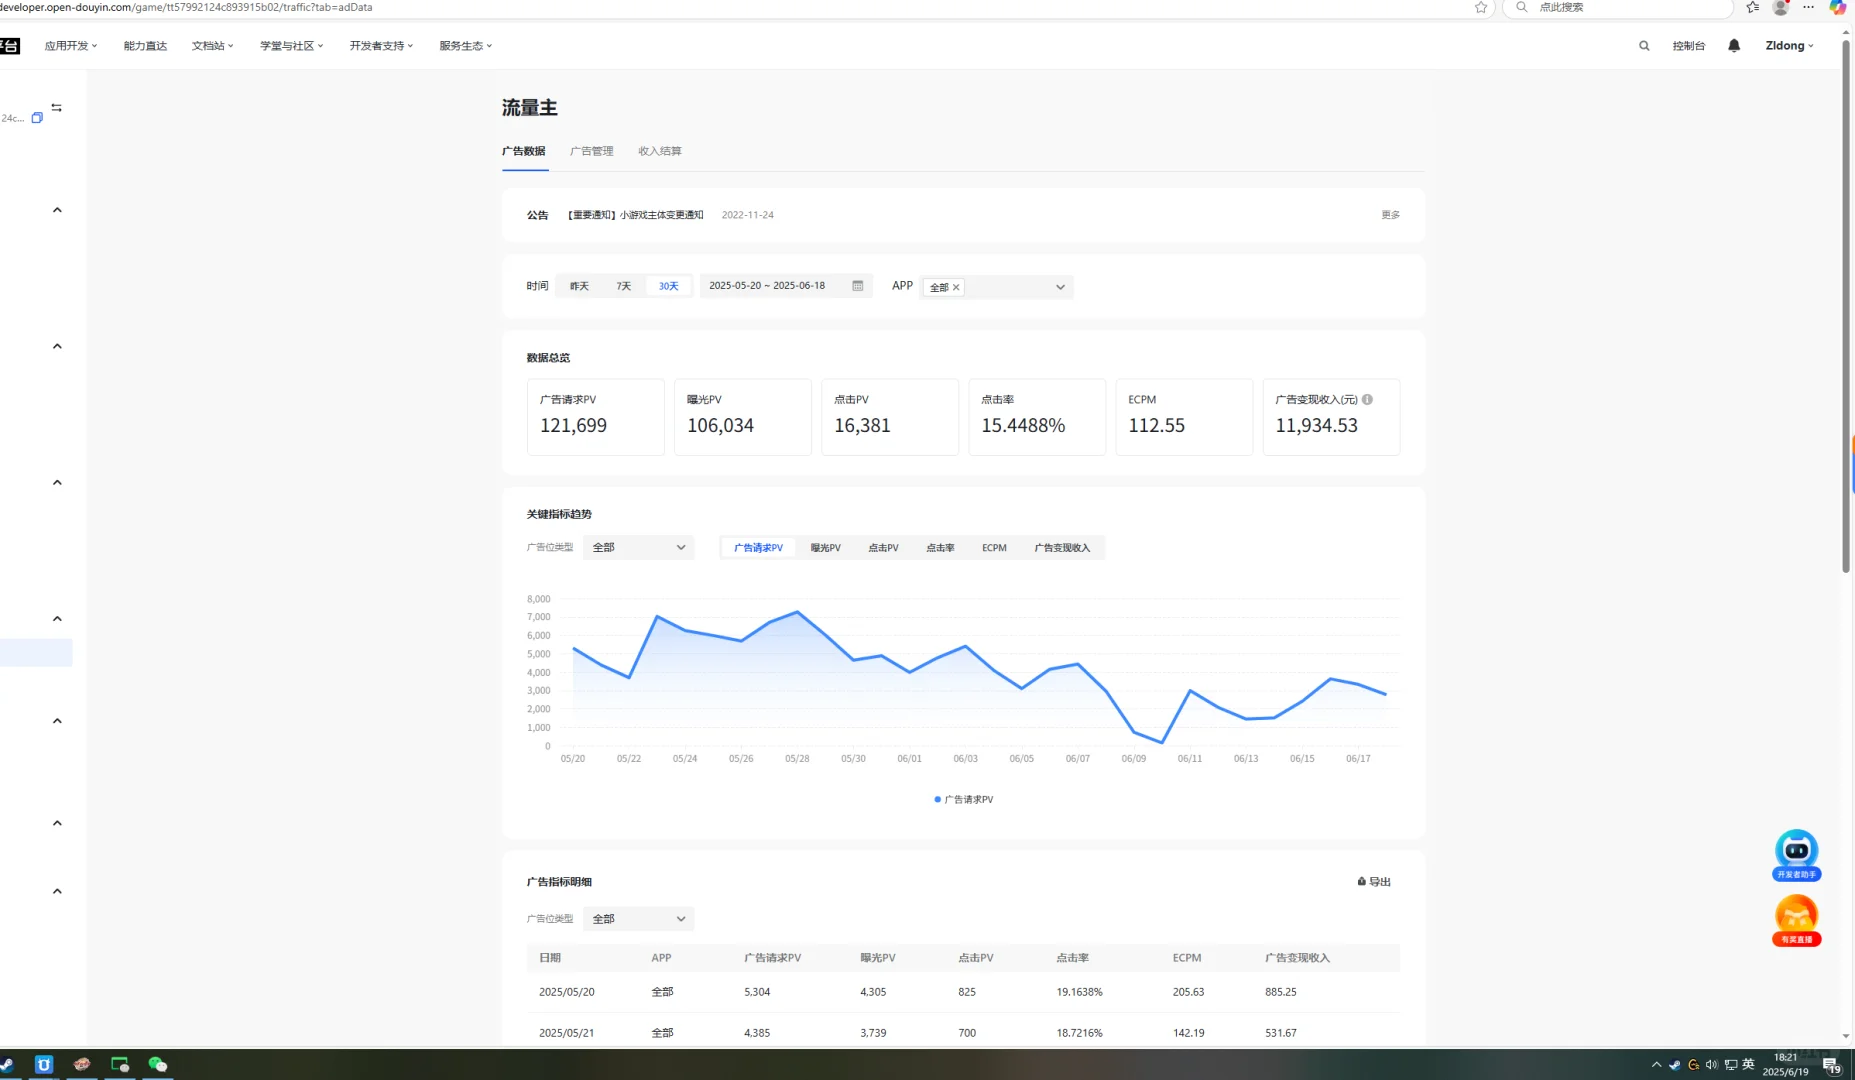Image resolution: width=1855 pixels, height=1080 pixels.
Task: Open browser favorites list icon
Action: pos(1752,7)
